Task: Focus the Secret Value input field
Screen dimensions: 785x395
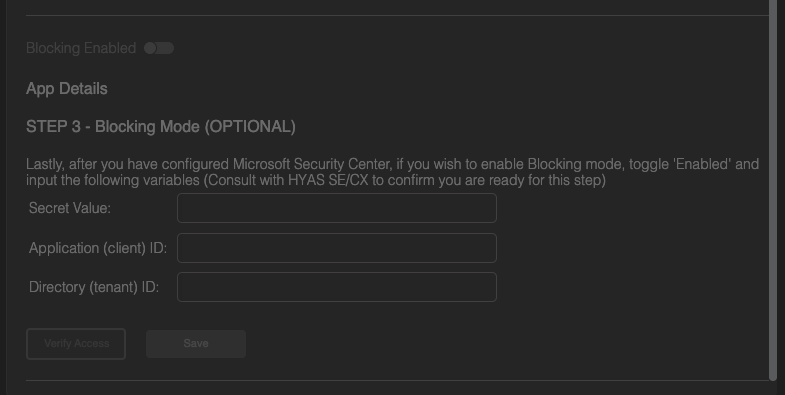Action: [x=337, y=208]
